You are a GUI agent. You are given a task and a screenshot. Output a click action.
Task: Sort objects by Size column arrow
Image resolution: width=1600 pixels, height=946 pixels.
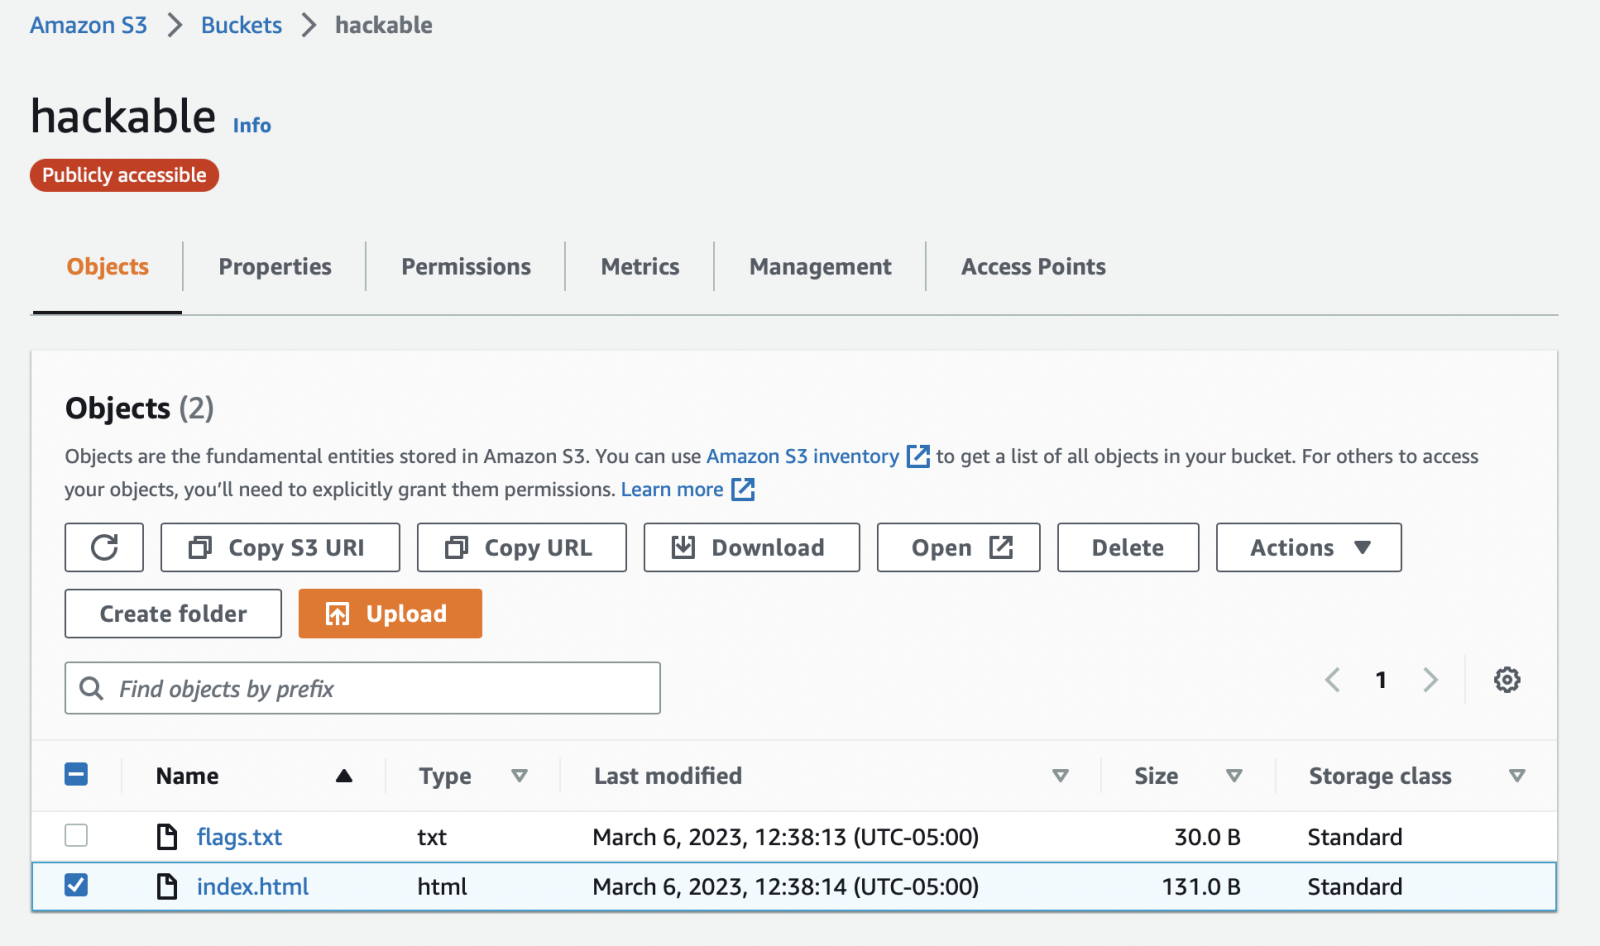pyautogui.click(x=1234, y=776)
